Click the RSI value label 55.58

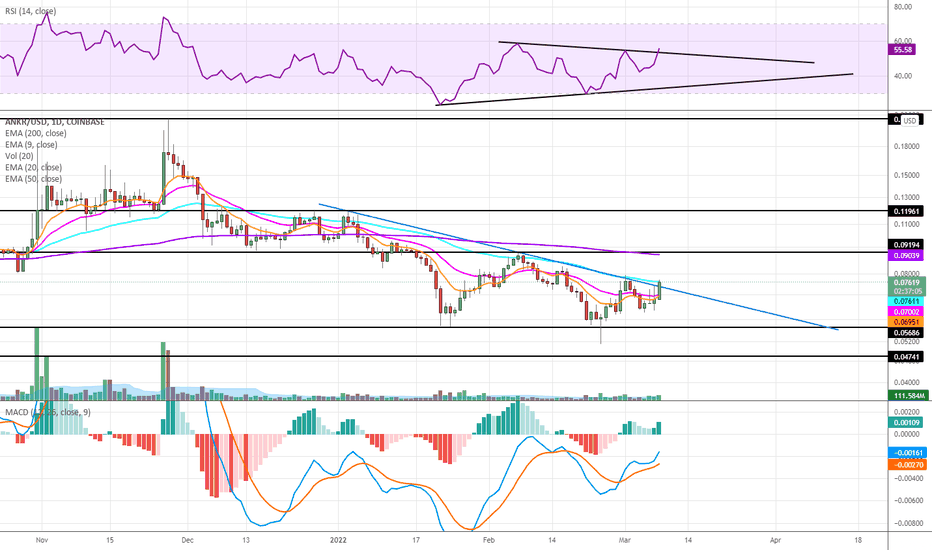(902, 50)
